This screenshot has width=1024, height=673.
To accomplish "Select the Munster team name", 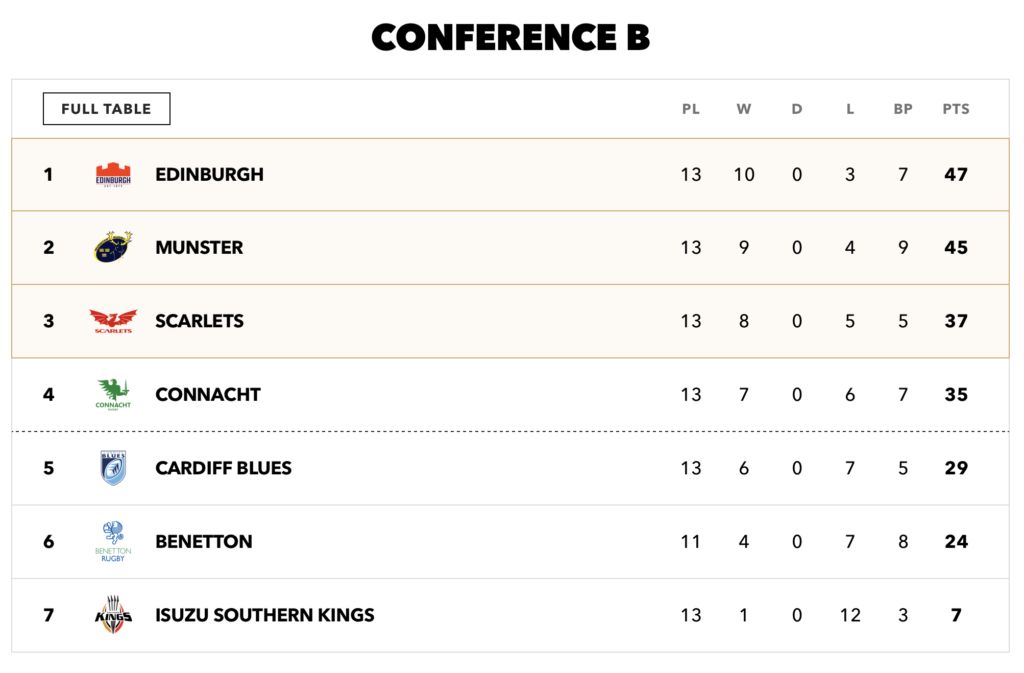I will pos(199,247).
